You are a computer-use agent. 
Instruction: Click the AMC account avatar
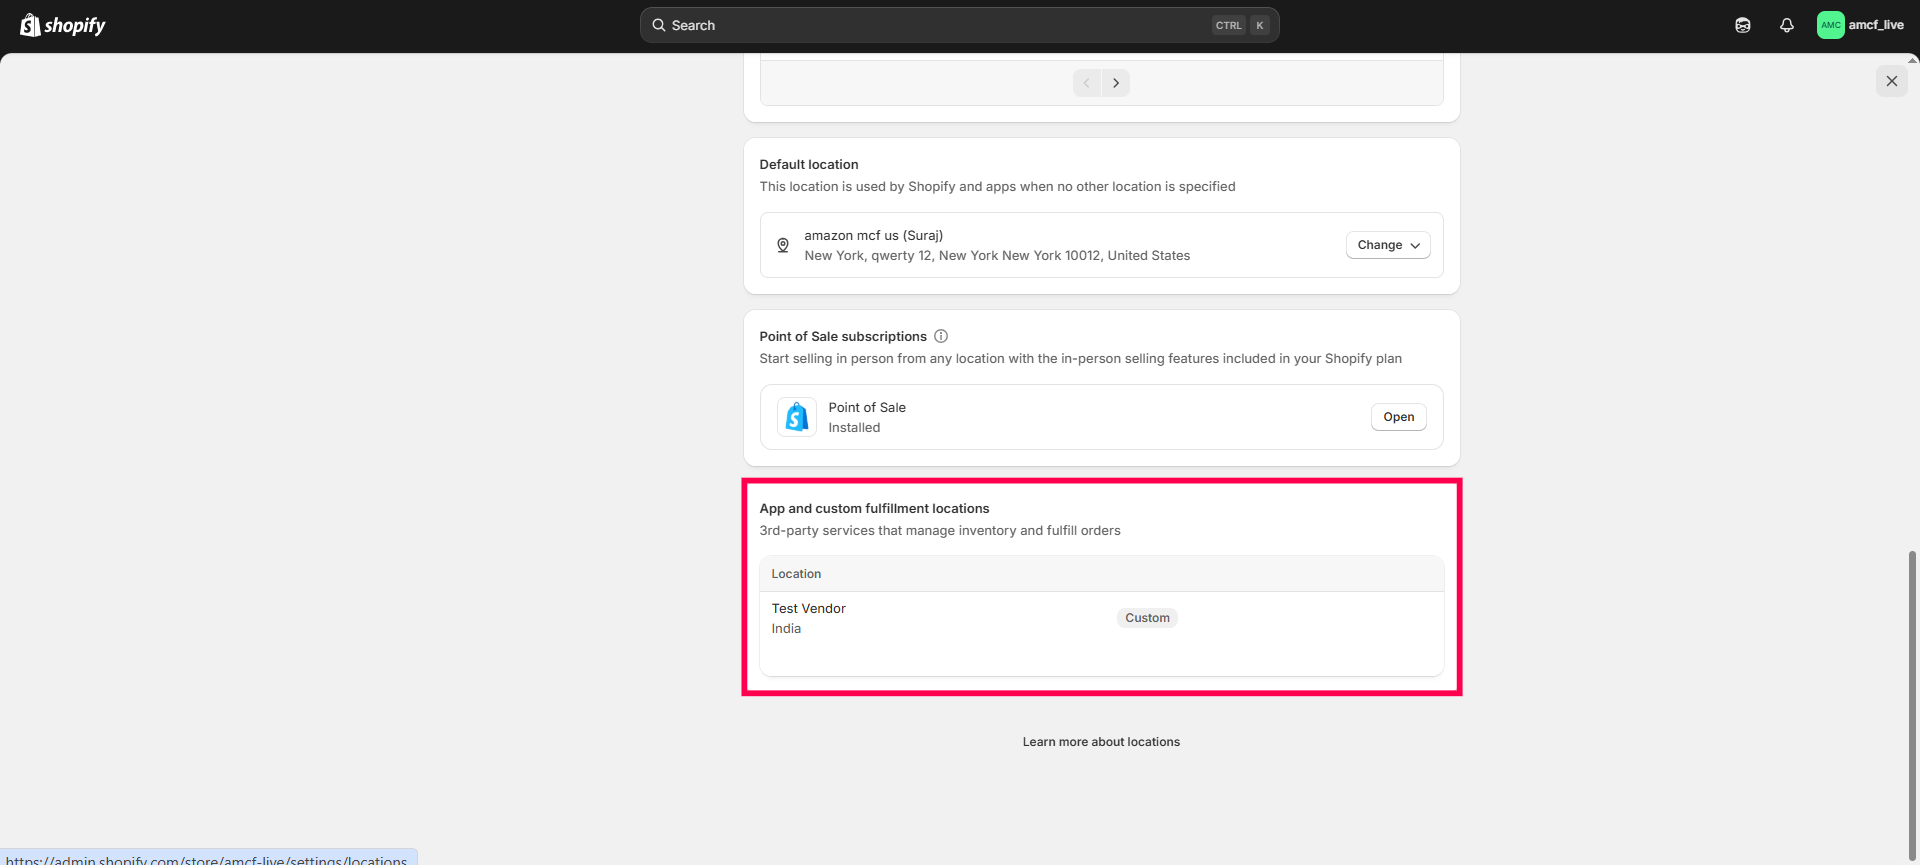coord(1830,25)
